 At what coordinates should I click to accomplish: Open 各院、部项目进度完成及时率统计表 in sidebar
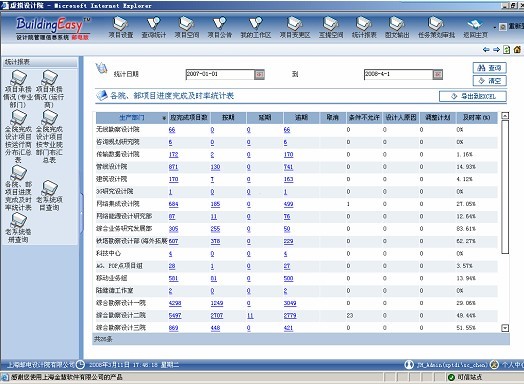[x=18, y=188]
